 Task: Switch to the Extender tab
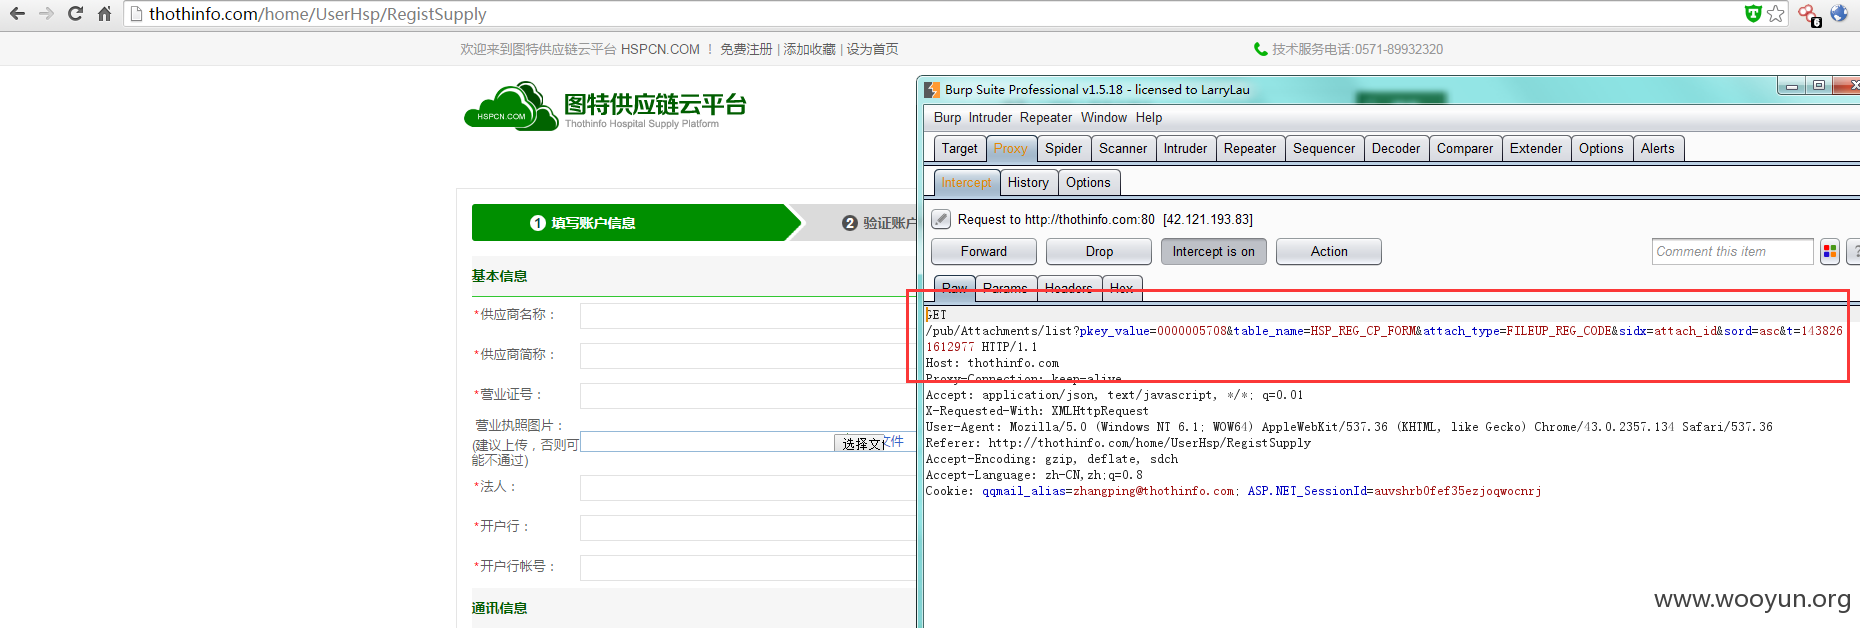[x=1536, y=149]
